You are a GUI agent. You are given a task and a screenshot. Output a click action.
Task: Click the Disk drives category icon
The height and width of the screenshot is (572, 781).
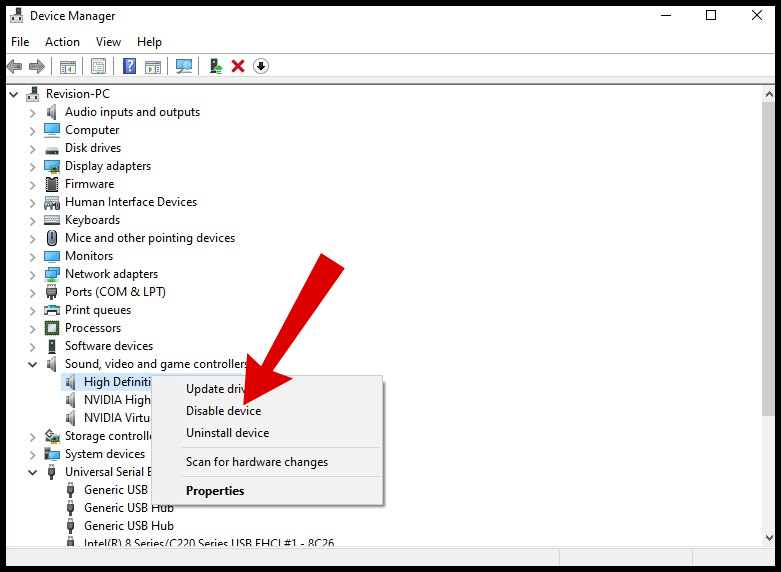(x=52, y=149)
